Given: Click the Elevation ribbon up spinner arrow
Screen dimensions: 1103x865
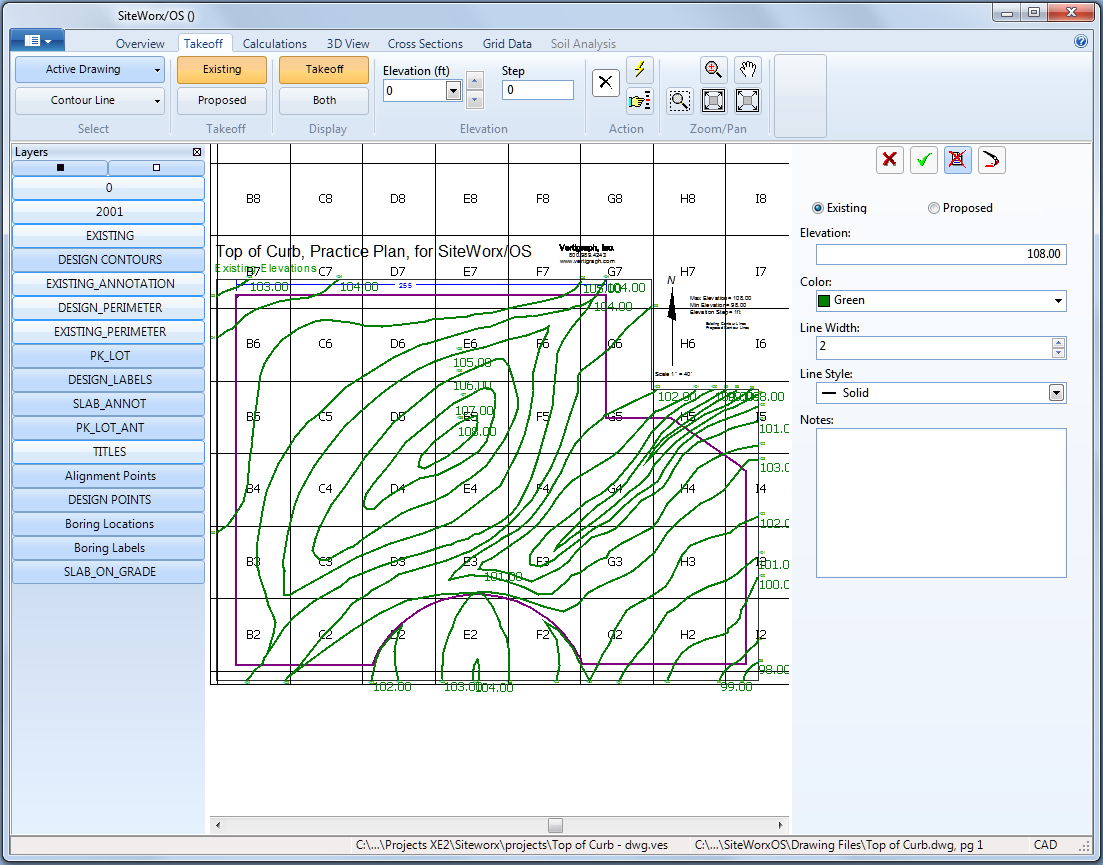Looking at the screenshot, I should [x=475, y=82].
